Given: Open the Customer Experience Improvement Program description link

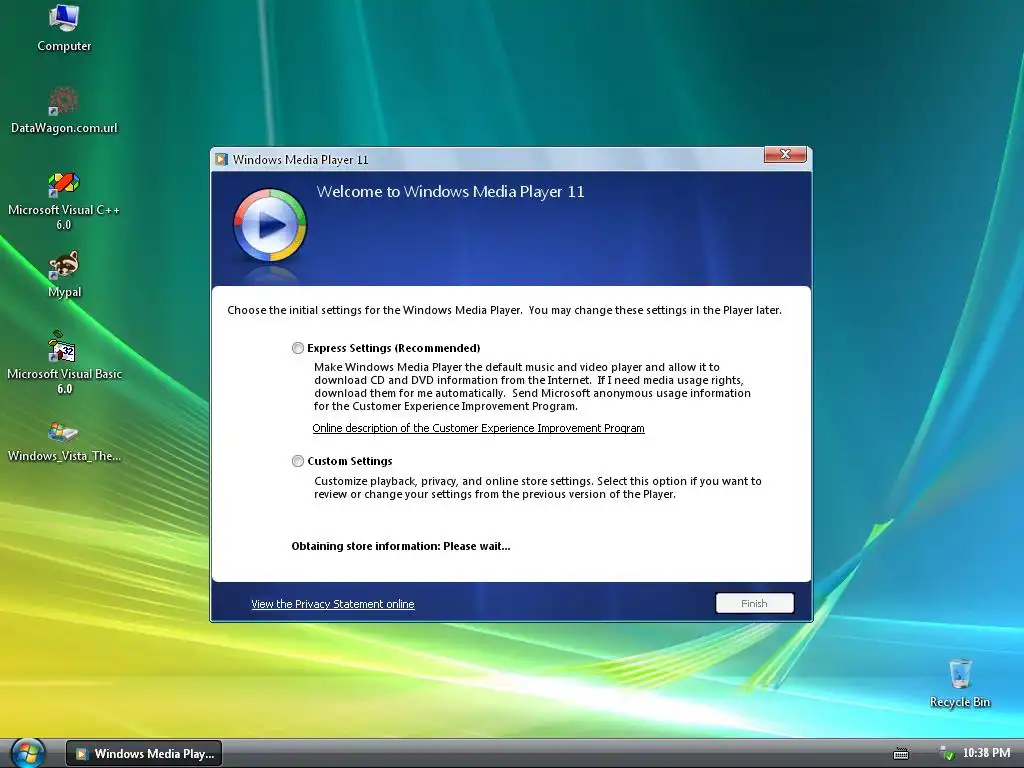Looking at the screenshot, I should [478, 428].
